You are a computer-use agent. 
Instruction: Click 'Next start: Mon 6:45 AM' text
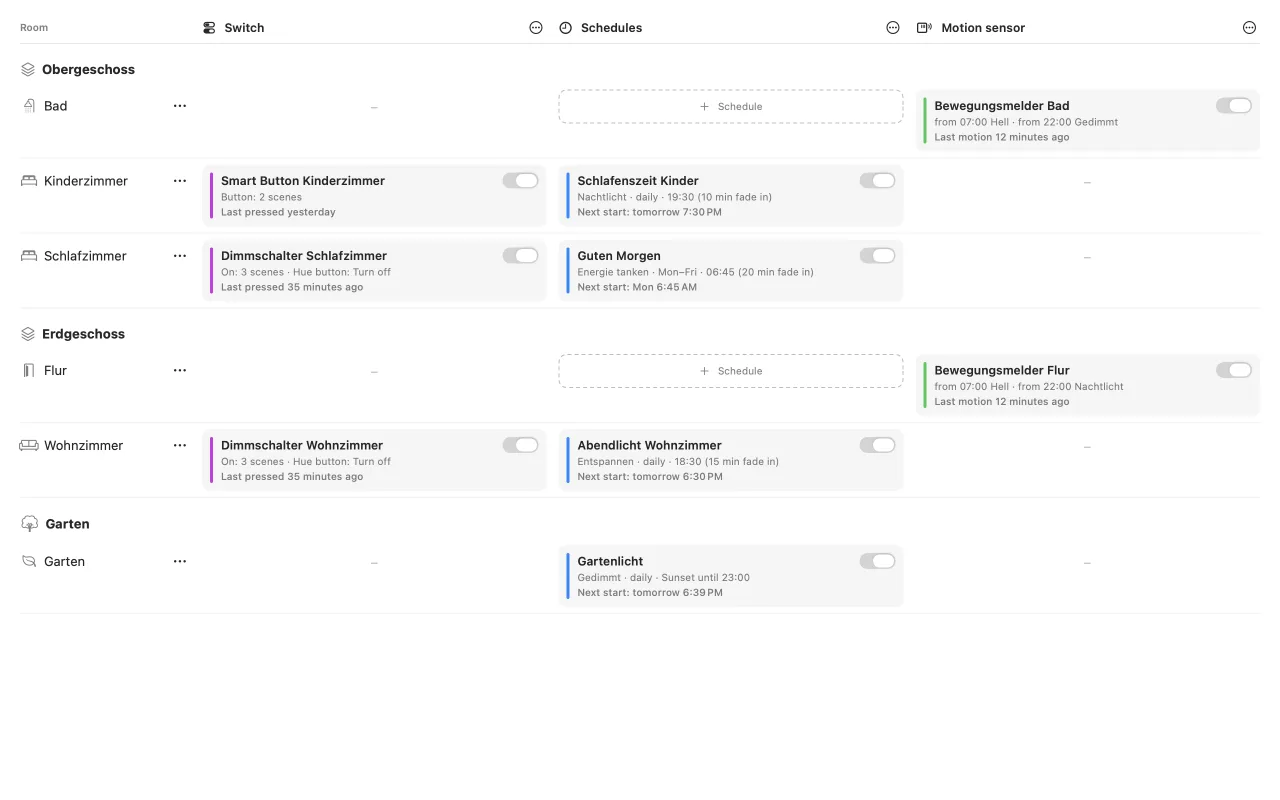click(637, 287)
